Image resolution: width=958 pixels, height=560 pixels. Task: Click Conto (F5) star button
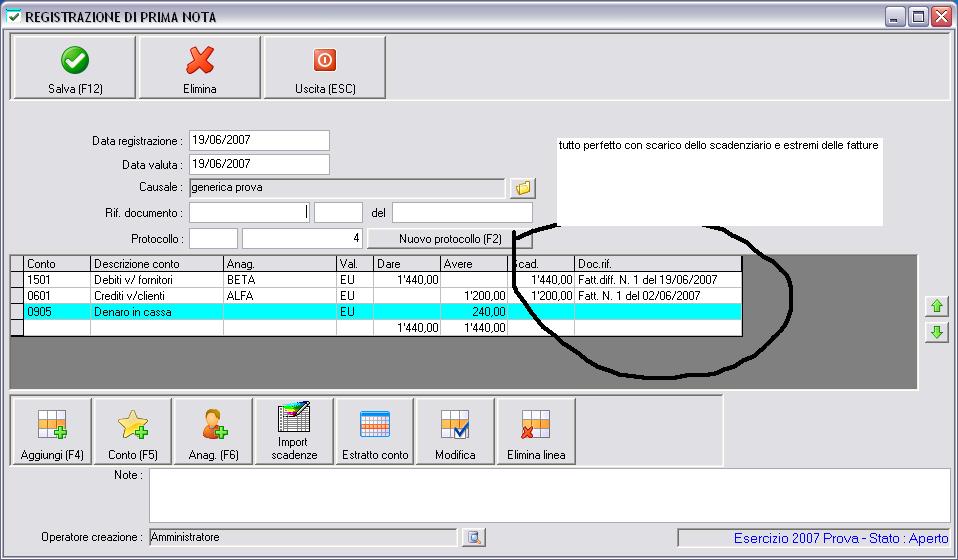[133, 431]
